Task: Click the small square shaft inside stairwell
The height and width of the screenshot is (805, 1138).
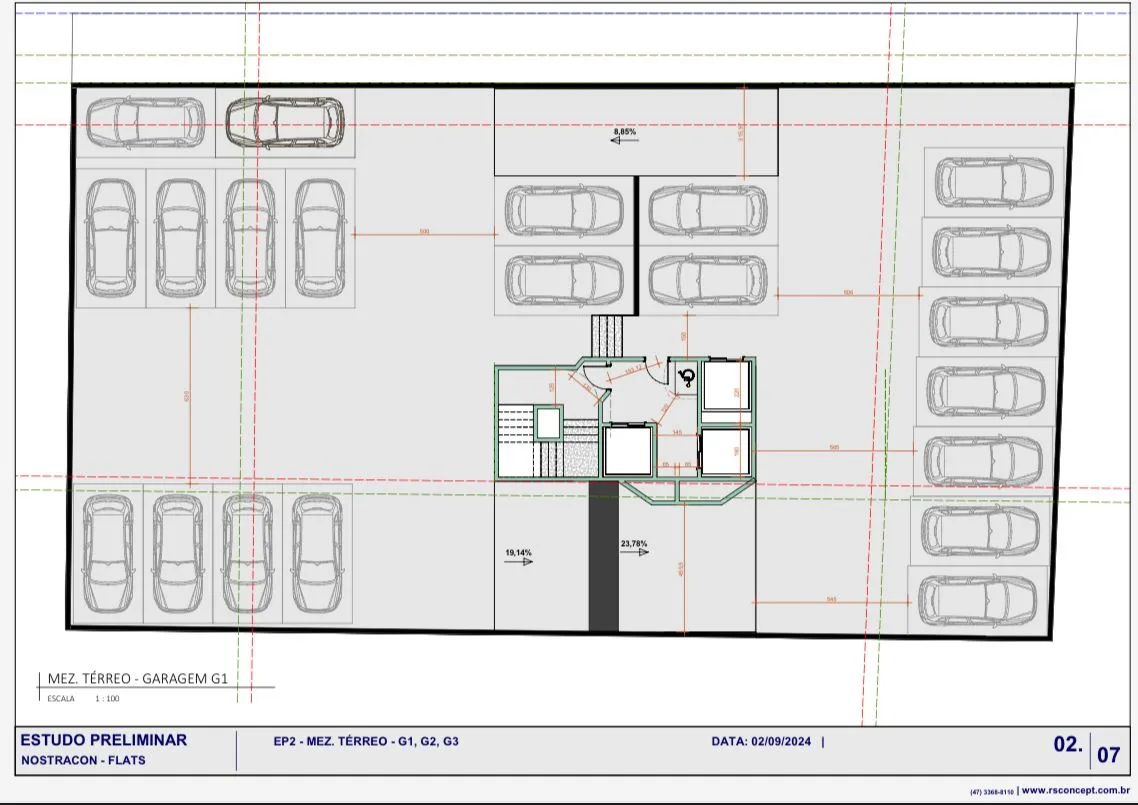Action: (x=549, y=424)
